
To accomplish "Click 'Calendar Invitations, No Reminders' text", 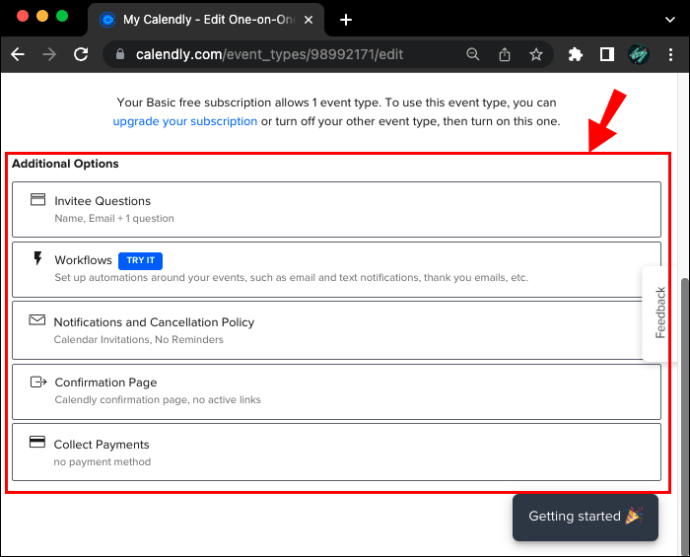I will pyautogui.click(x=139, y=340).
